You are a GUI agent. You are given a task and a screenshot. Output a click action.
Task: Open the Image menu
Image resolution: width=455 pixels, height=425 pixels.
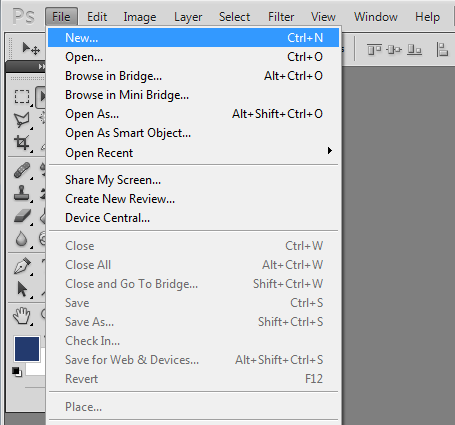pyautogui.click(x=140, y=17)
